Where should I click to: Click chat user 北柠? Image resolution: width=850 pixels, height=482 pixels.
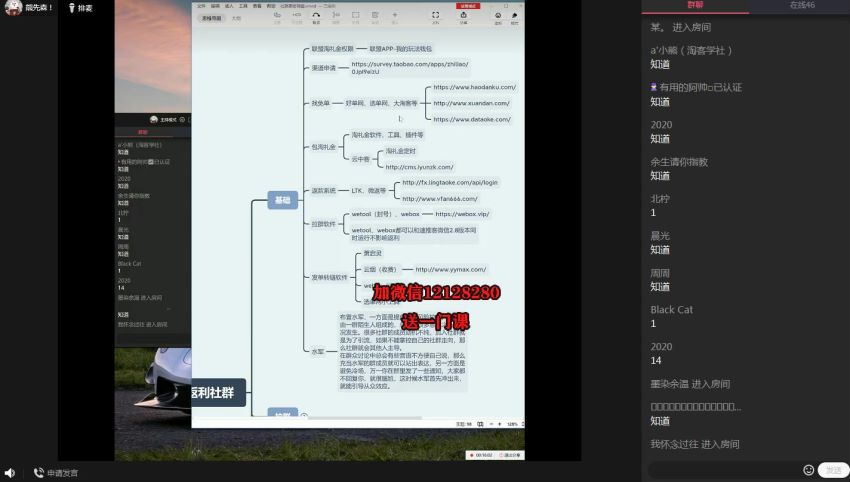click(660, 198)
